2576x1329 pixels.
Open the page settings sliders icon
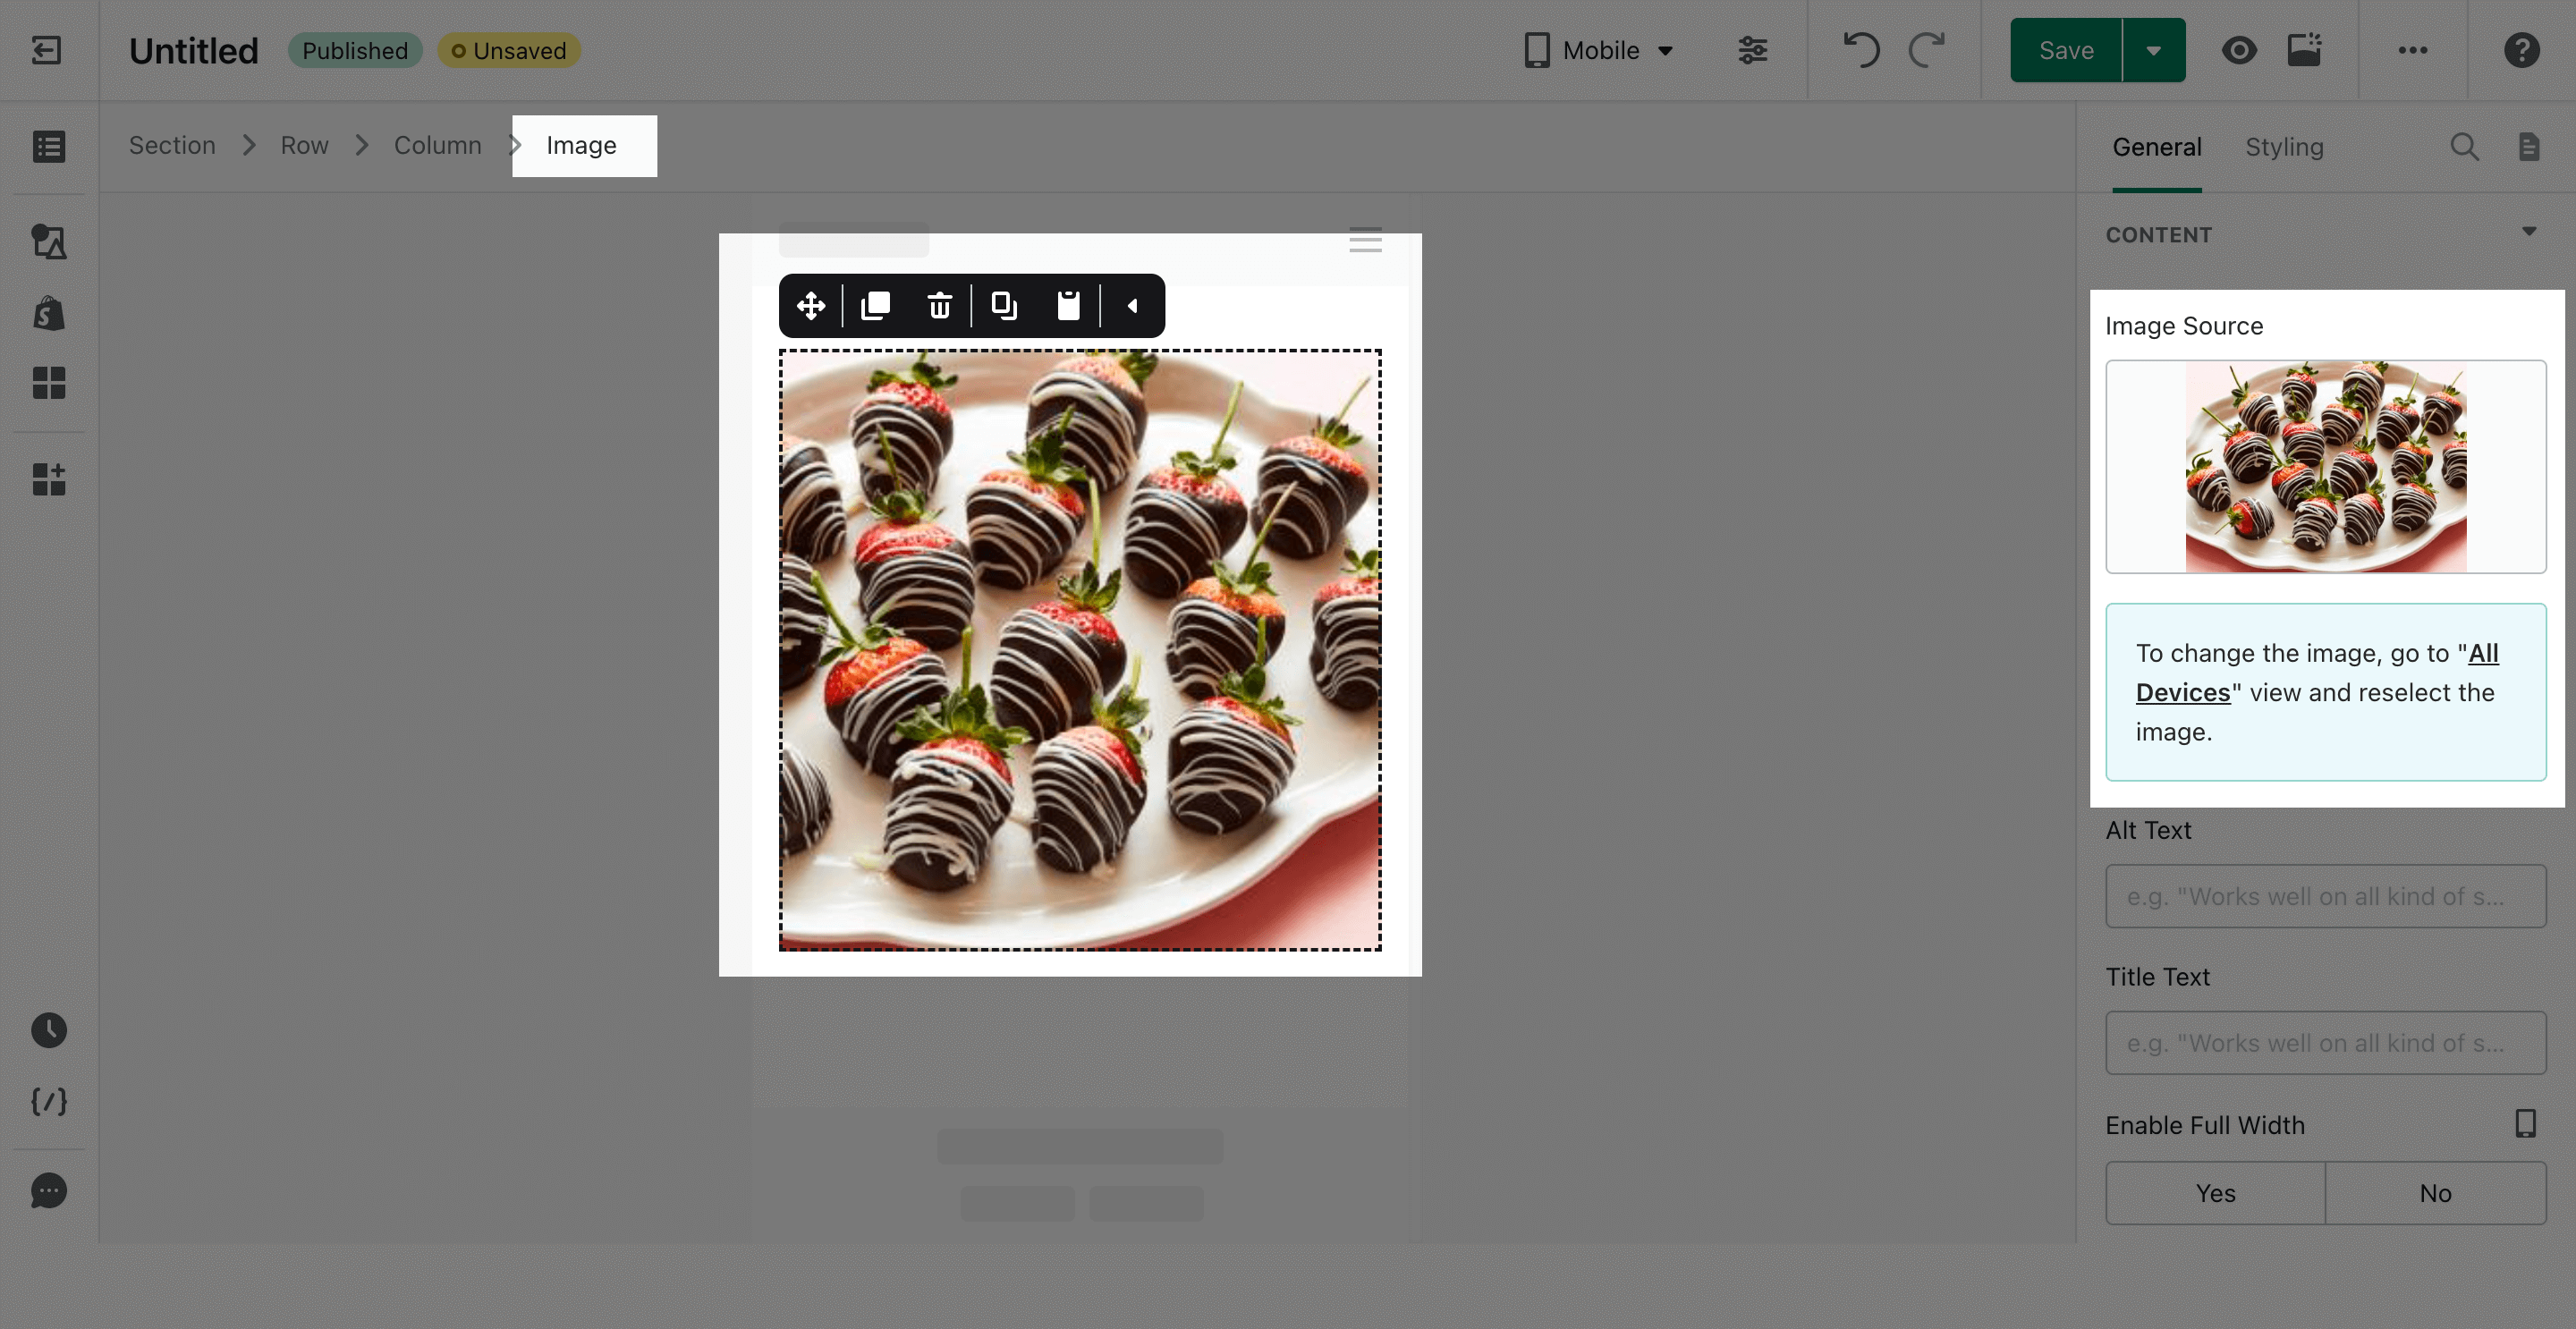pos(1753,50)
